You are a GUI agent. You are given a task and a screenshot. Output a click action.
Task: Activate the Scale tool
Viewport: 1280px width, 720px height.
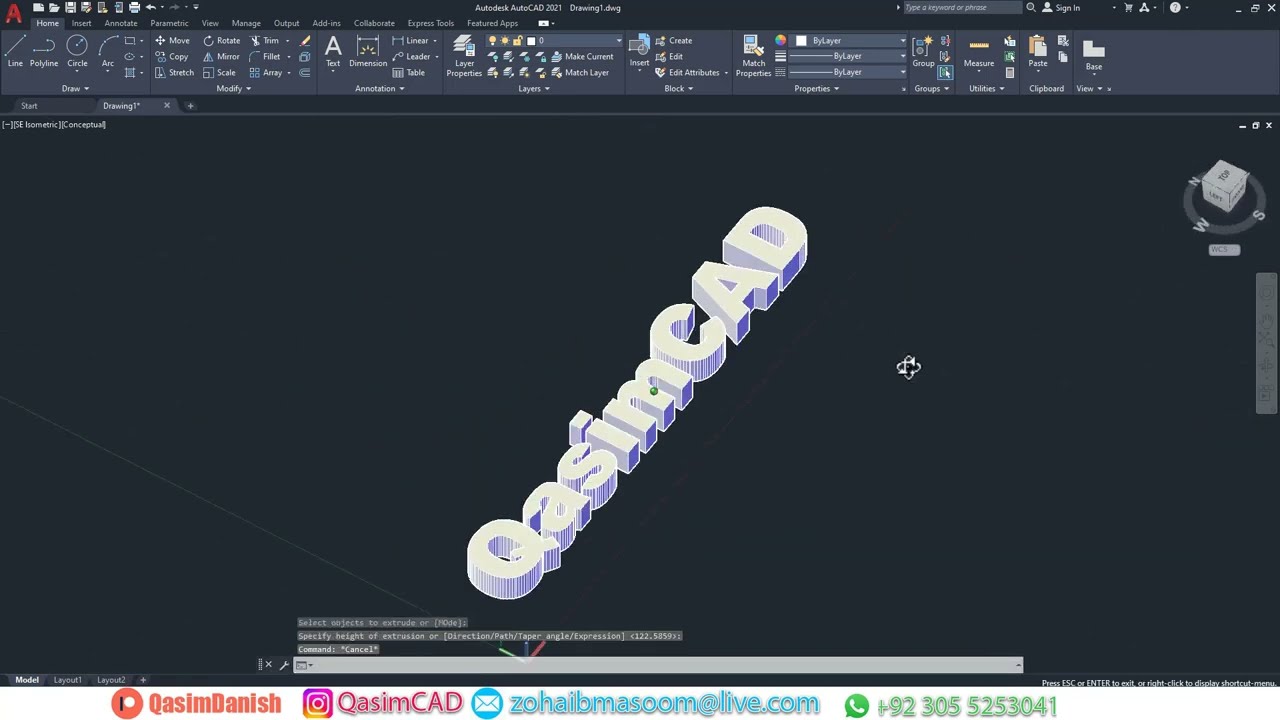pyautogui.click(x=219, y=73)
